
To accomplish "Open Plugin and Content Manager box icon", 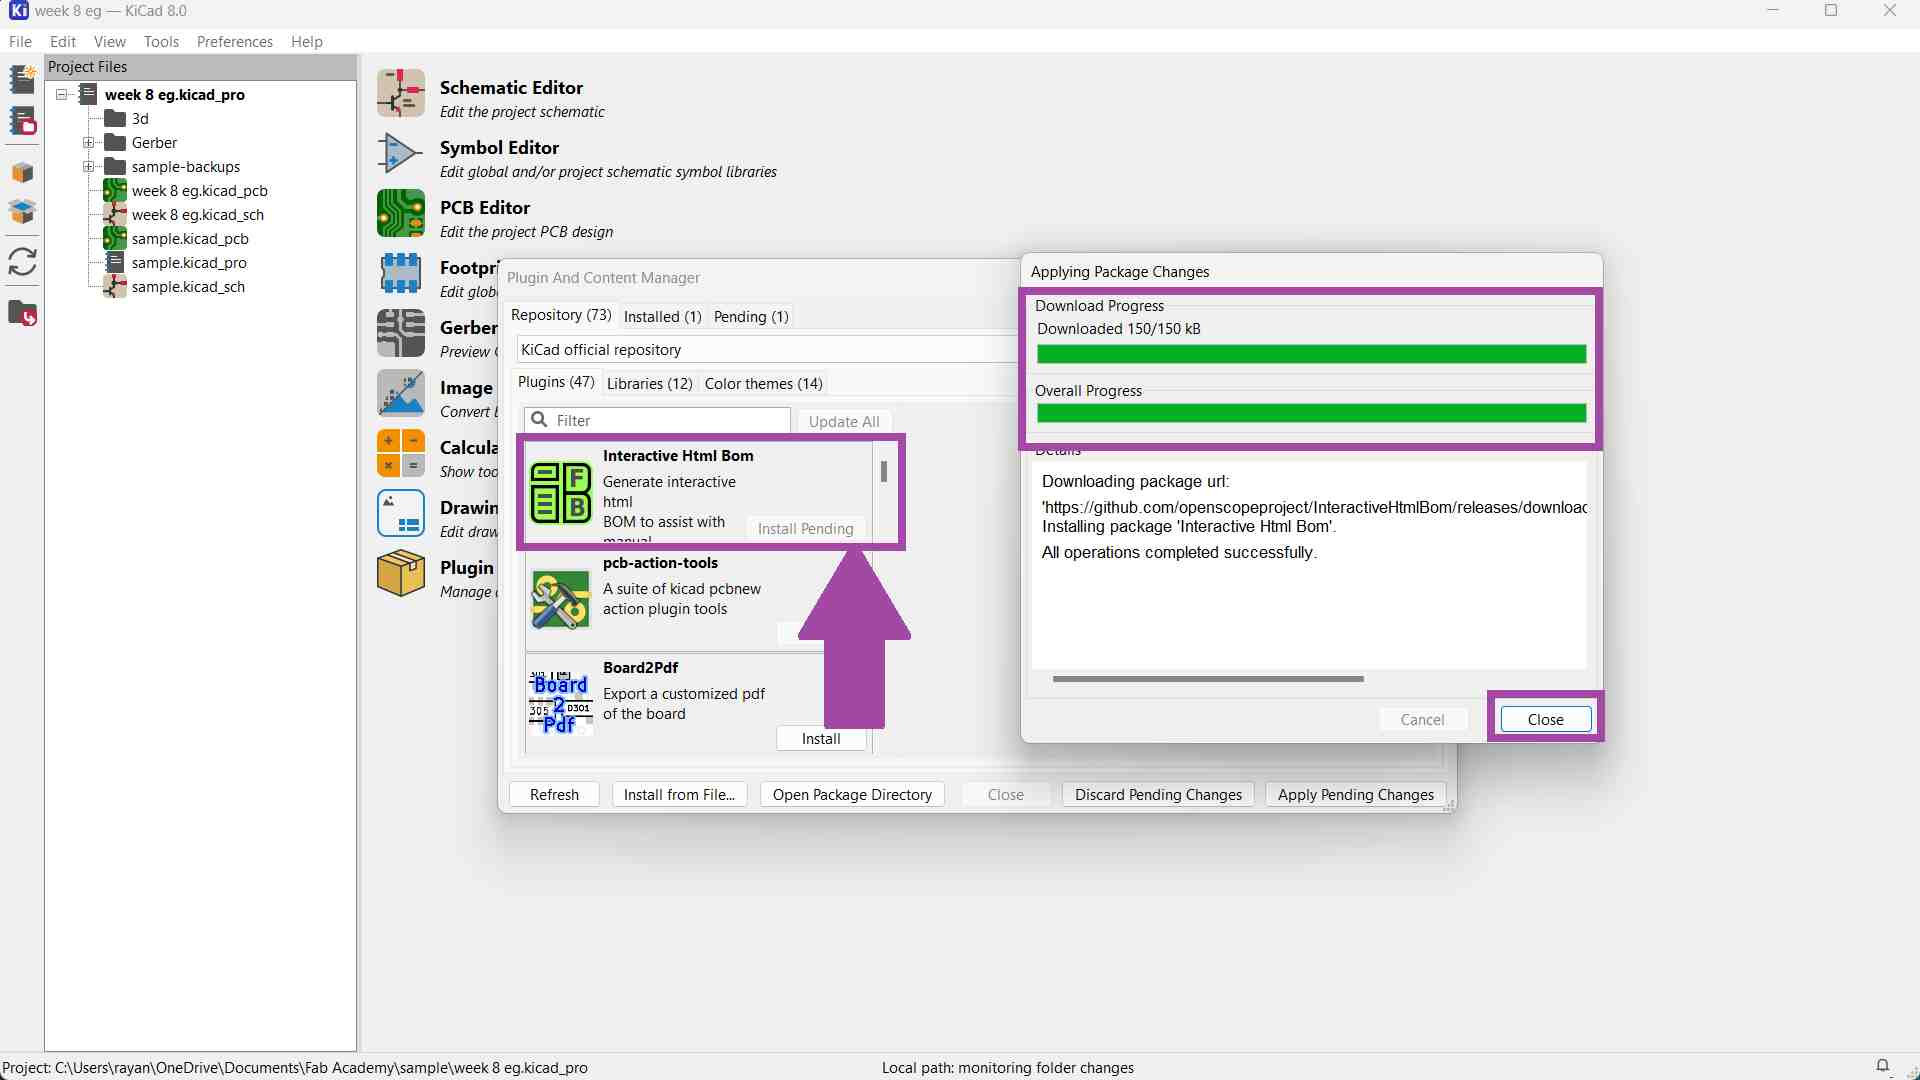I will [x=401, y=573].
